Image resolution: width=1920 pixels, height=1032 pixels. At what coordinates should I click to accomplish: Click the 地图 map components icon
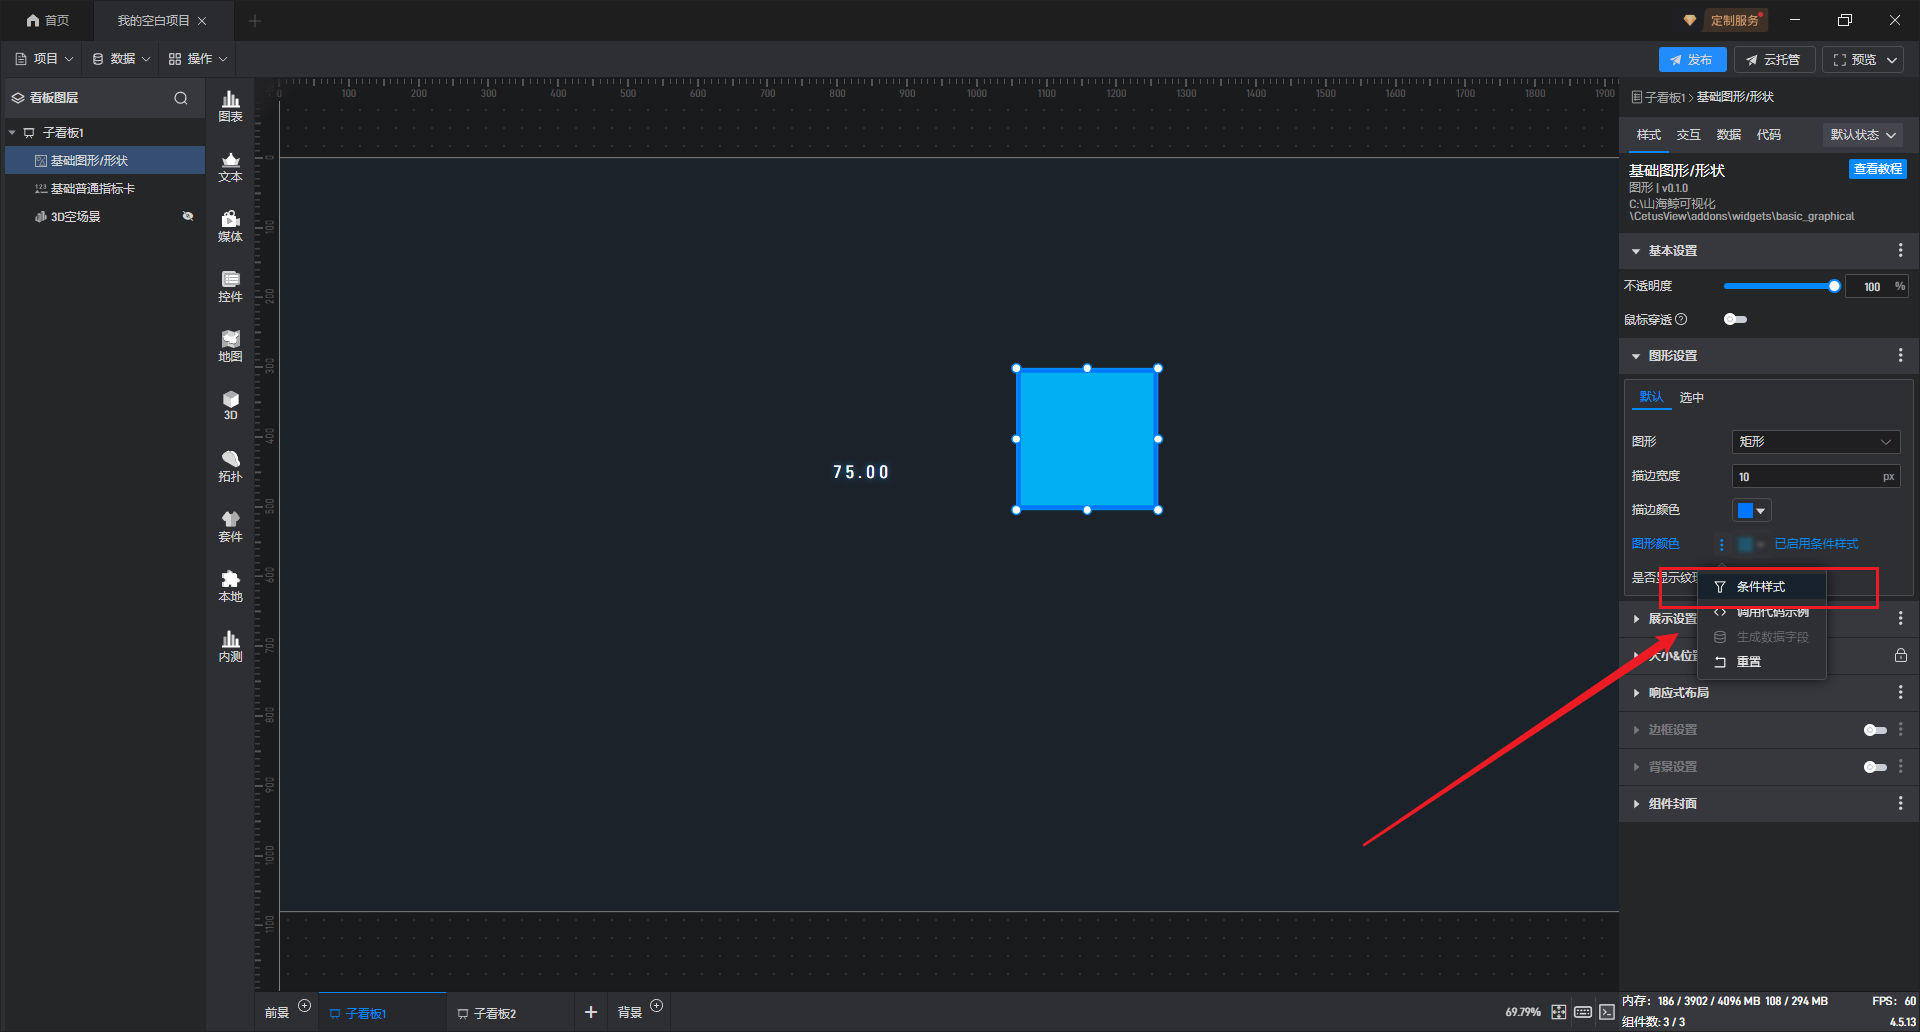pyautogui.click(x=230, y=346)
